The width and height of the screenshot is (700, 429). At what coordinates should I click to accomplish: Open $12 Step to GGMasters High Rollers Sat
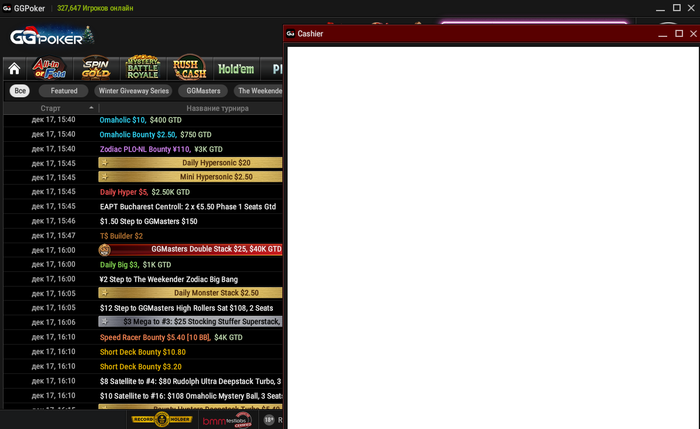point(186,308)
